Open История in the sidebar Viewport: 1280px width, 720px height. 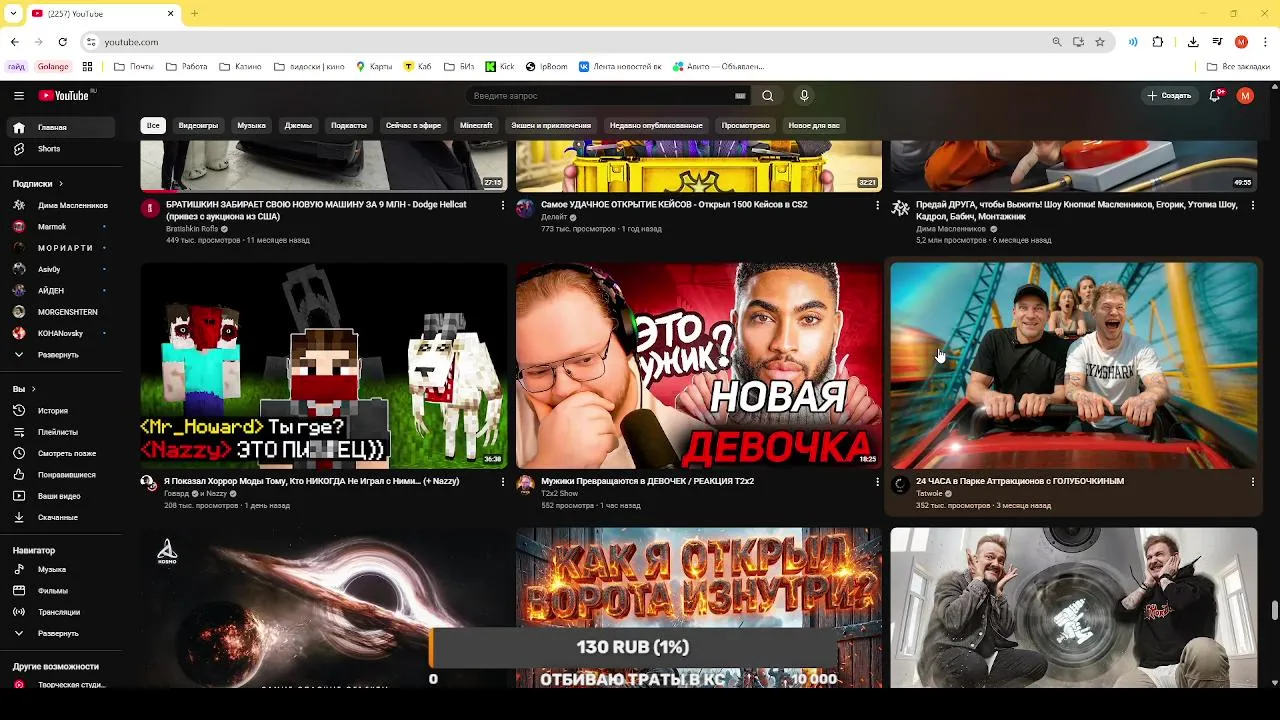point(62,411)
